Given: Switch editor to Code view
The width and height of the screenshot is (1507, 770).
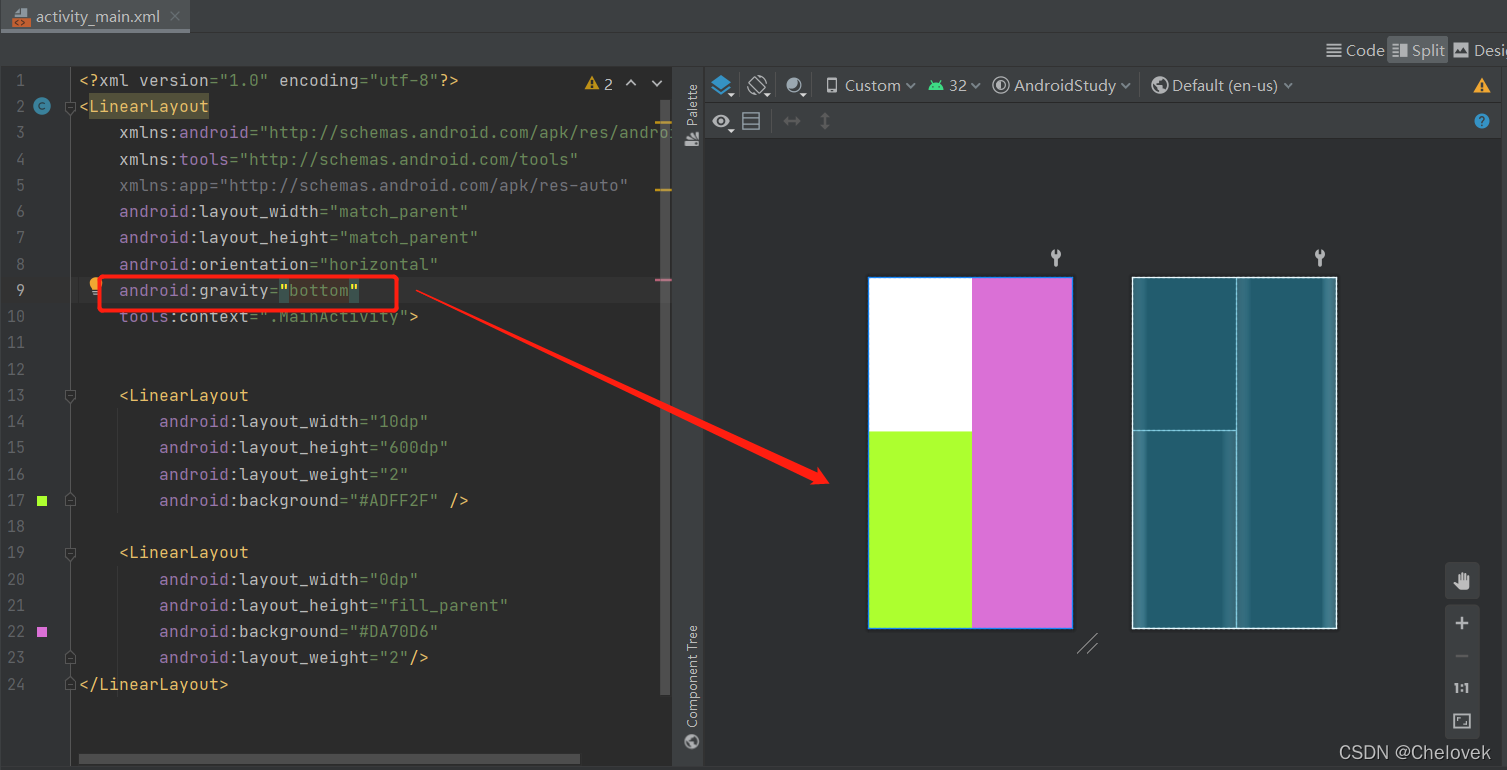Looking at the screenshot, I should tap(1355, 50).
